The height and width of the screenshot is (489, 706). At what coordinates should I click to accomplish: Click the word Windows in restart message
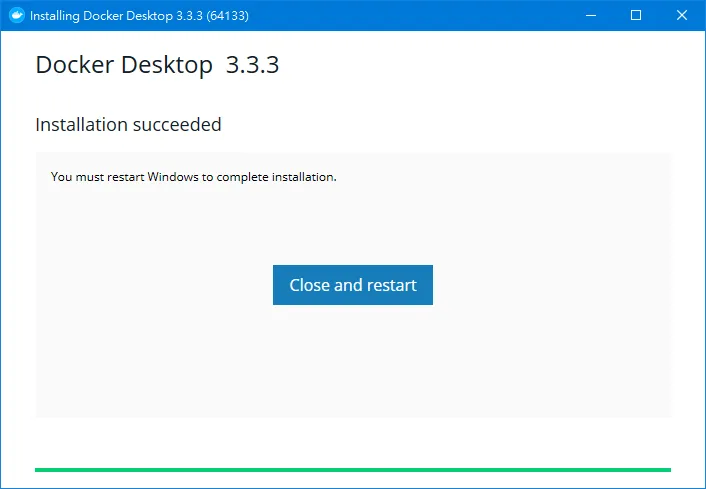173,177
